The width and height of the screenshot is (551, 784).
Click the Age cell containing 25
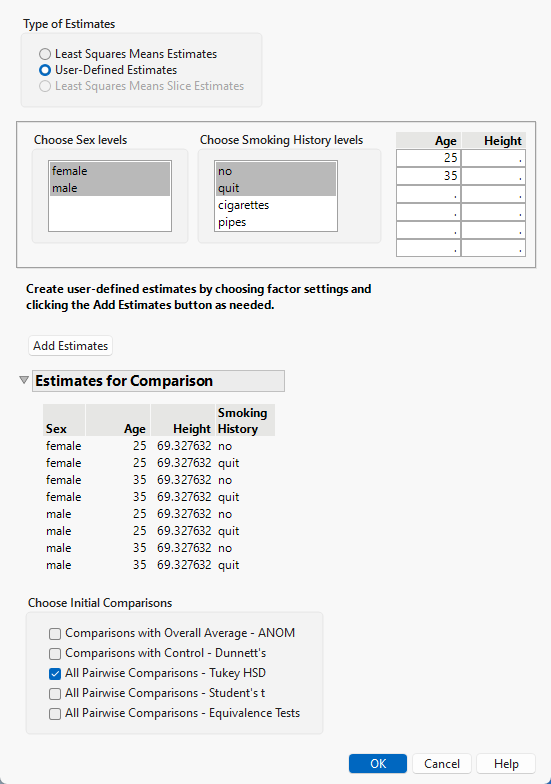click(x=428, y=158)
